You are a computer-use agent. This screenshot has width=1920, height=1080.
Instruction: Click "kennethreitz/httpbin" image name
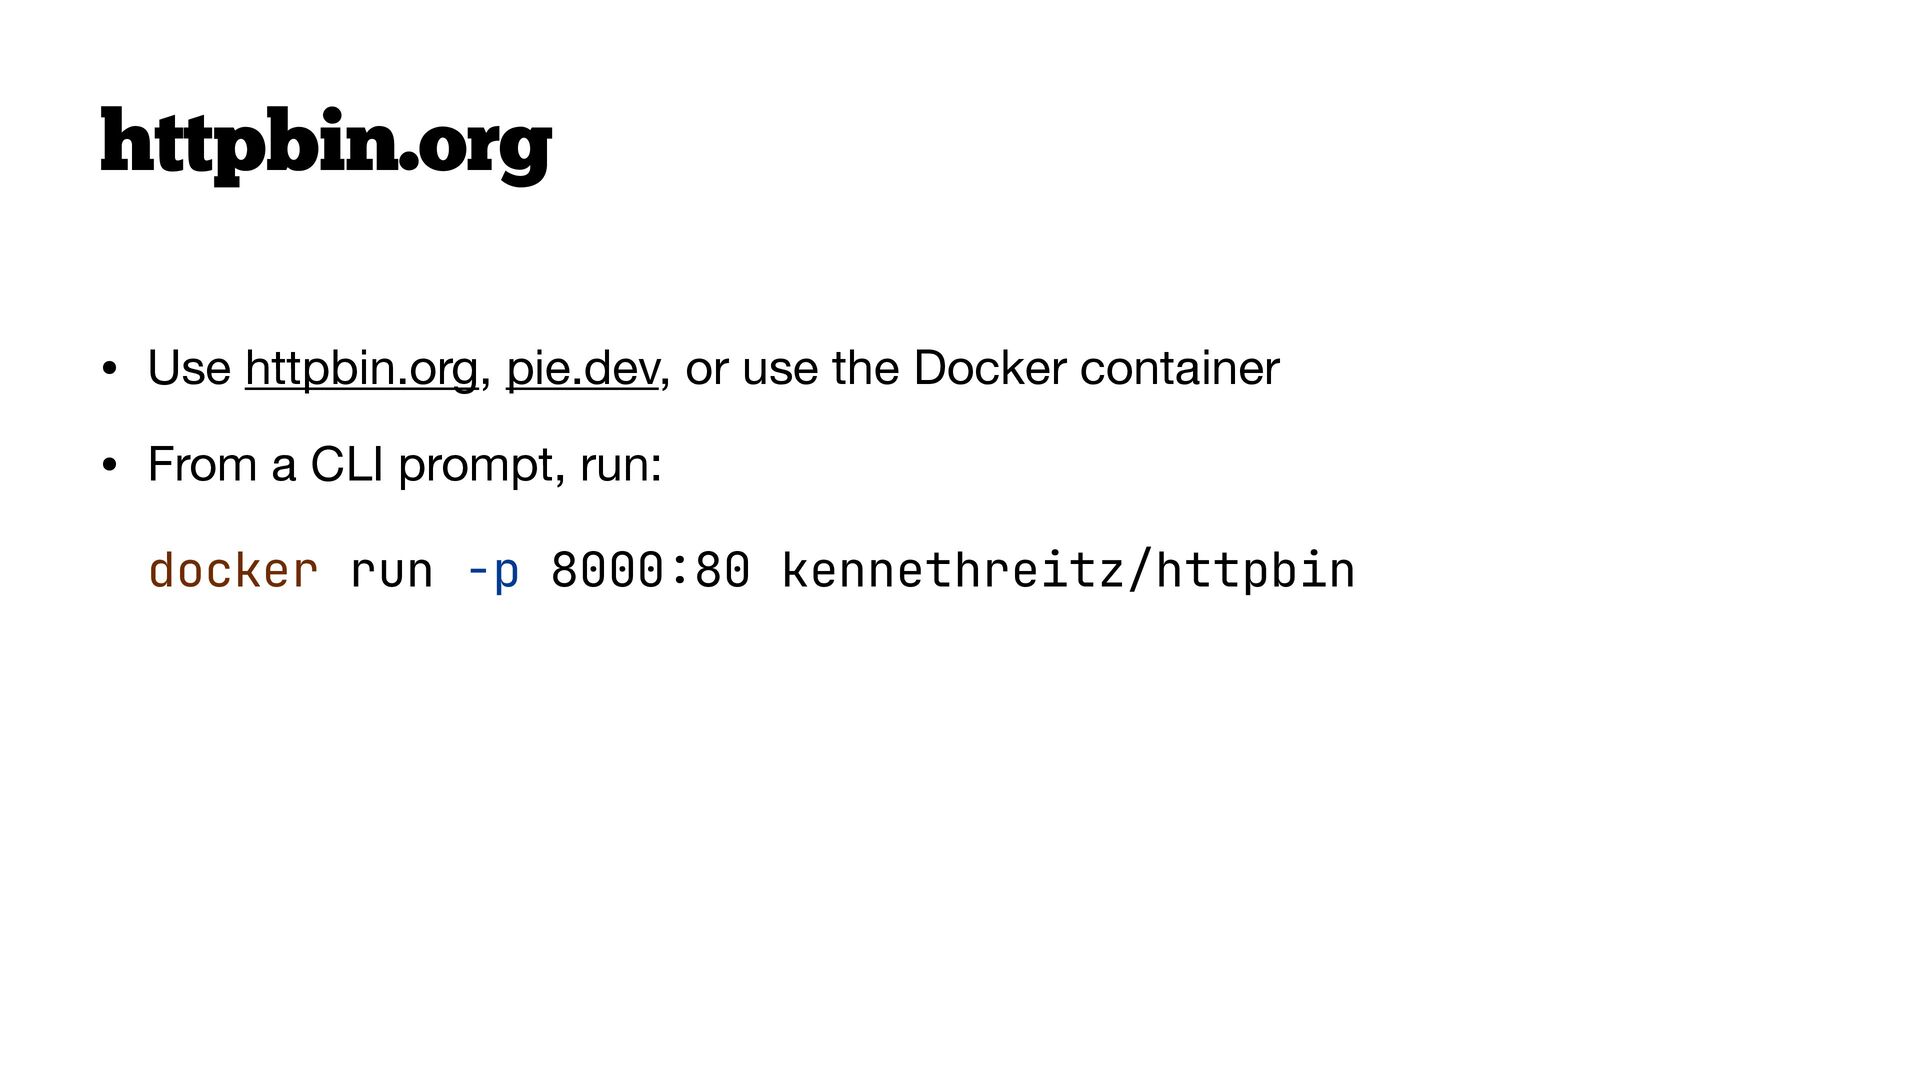(1067, 571)
